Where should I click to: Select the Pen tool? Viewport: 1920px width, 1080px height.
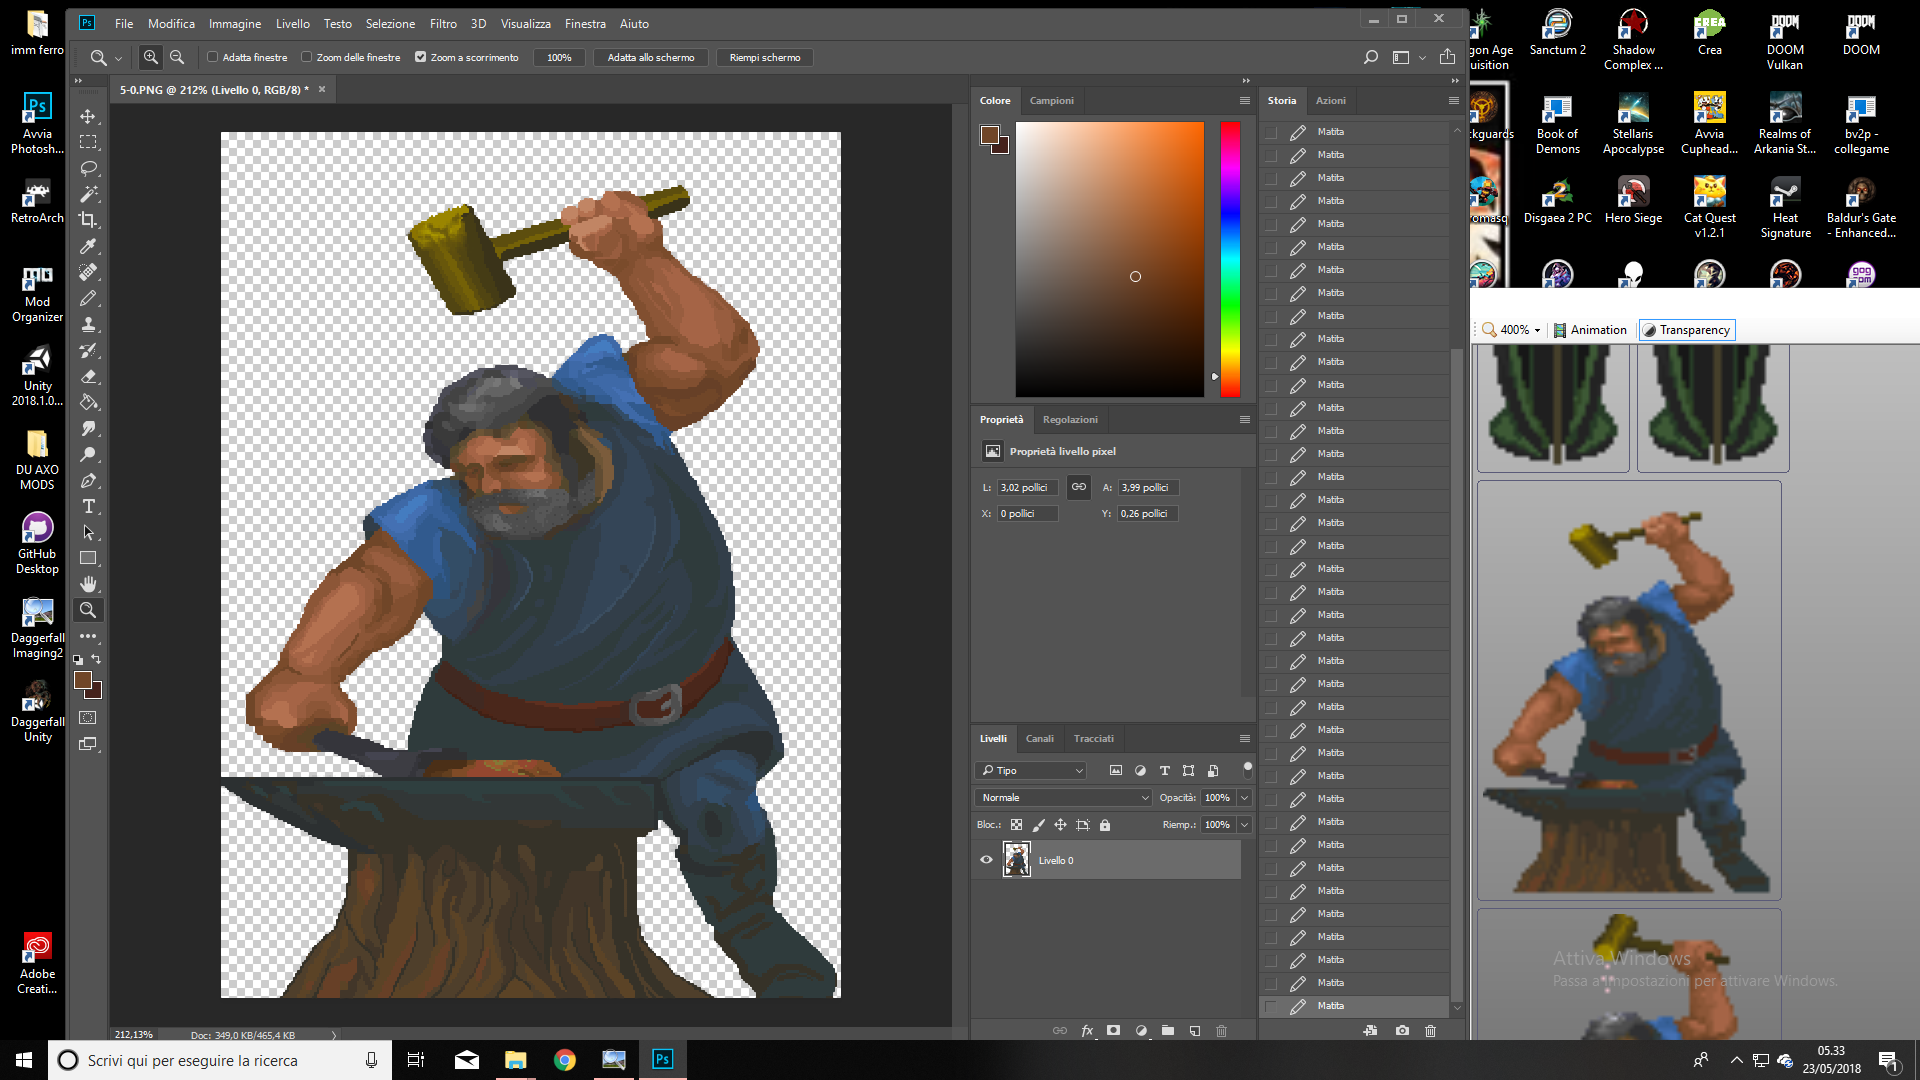click(88, 480)
